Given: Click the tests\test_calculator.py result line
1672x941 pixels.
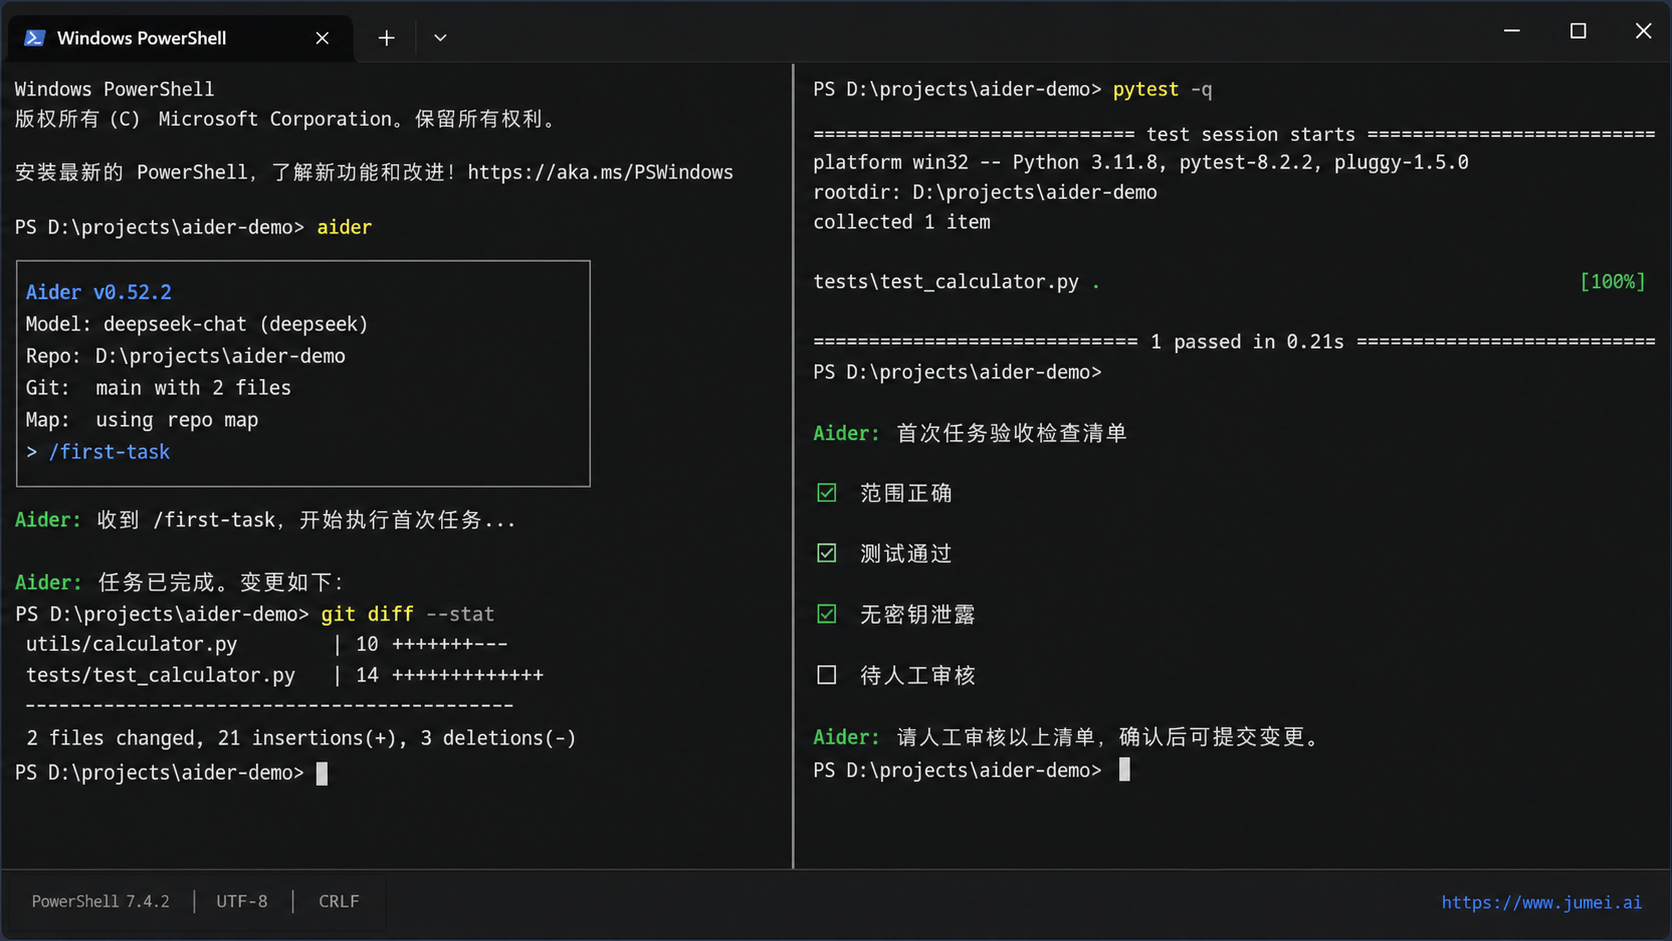Looking at the screenshot, I should 956,282.
